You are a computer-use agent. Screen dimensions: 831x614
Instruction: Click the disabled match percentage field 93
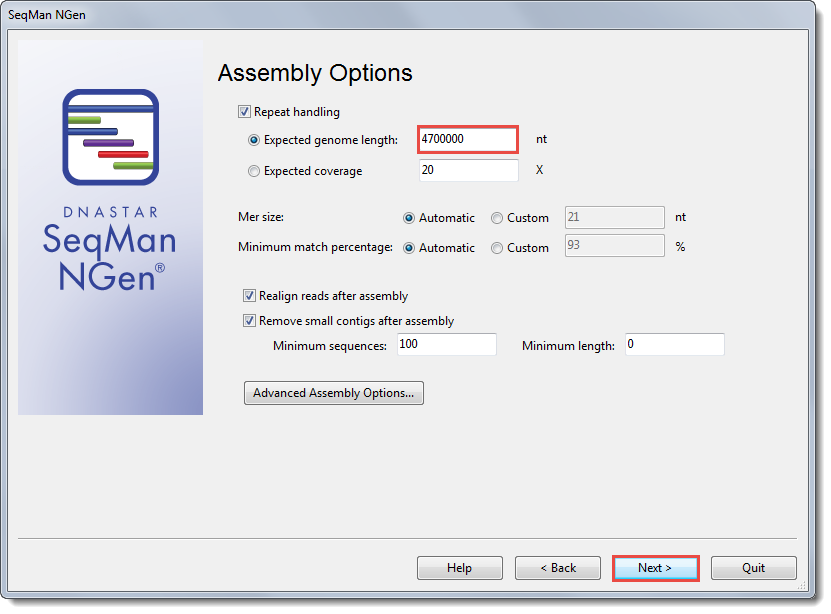click(615, 245)
